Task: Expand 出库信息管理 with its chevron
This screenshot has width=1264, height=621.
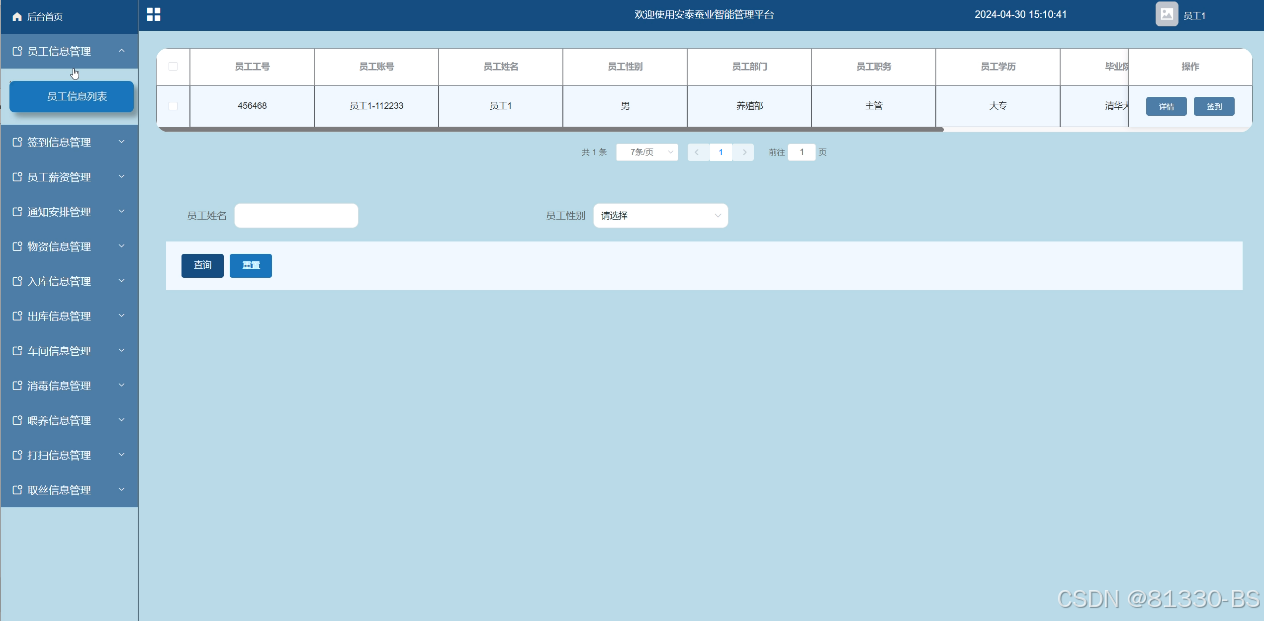Action: click(121, 316)
